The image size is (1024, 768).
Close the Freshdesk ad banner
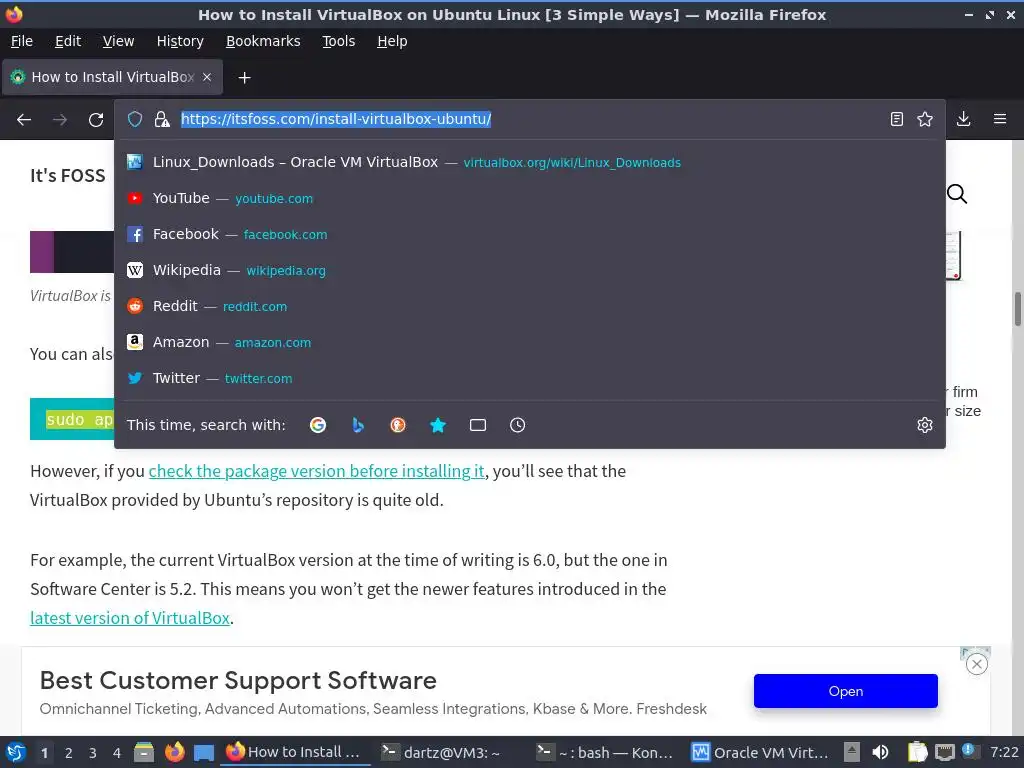pos(976,665)
